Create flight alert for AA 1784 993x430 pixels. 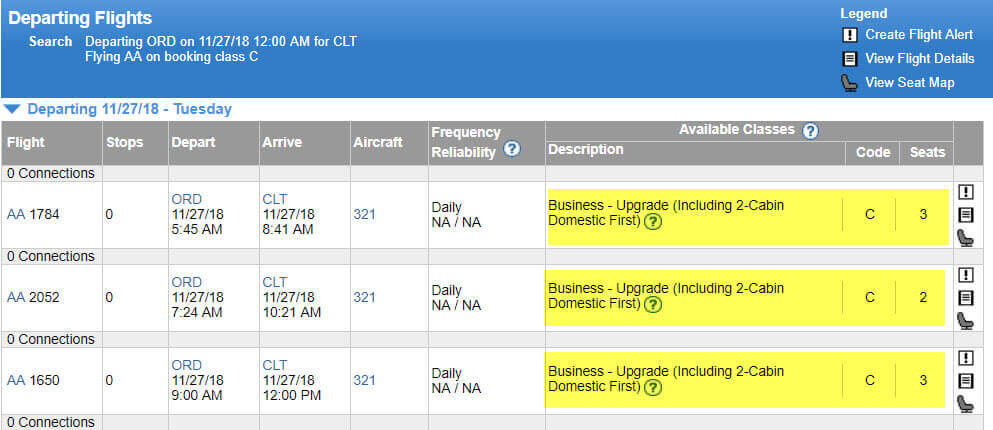click(966, 191)
